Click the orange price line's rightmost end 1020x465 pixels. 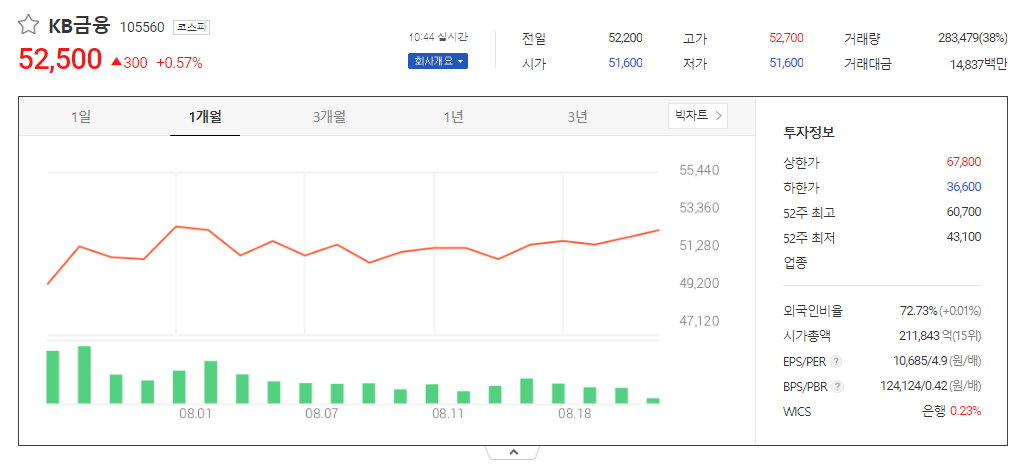click(x=658, y=230)
